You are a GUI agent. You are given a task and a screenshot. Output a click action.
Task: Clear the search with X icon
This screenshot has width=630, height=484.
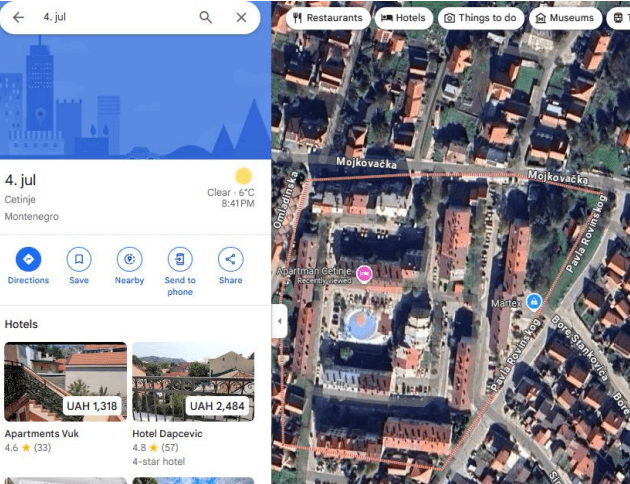[241, 17]
